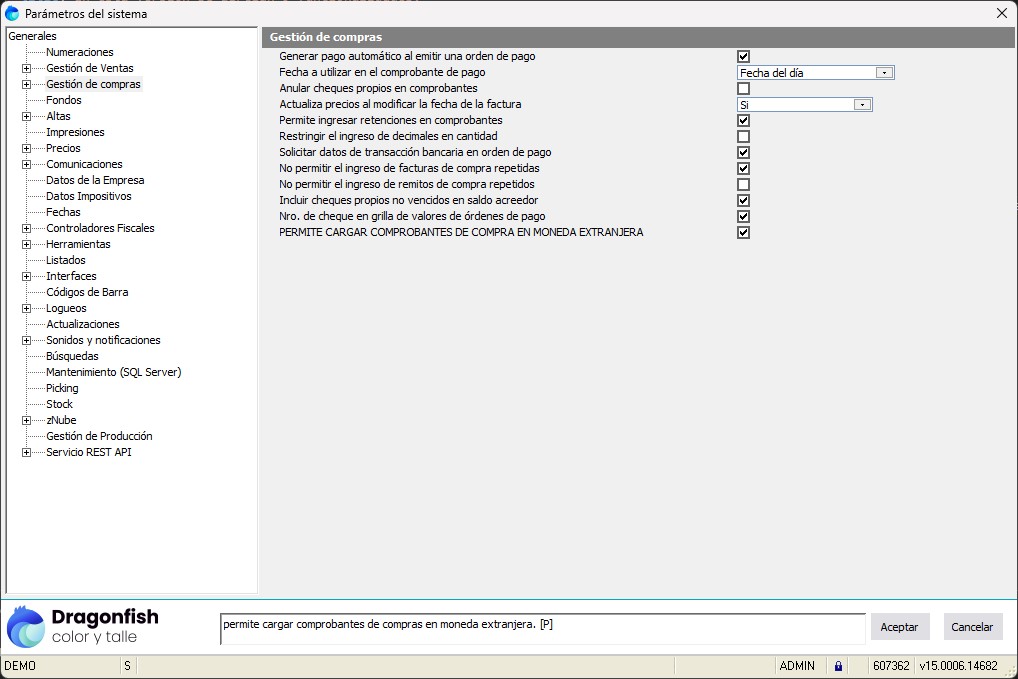Screen dimensions: 1018x679
Task: Open the 'Fecha del día' dropdown
Action: click(x=884, y=73)
